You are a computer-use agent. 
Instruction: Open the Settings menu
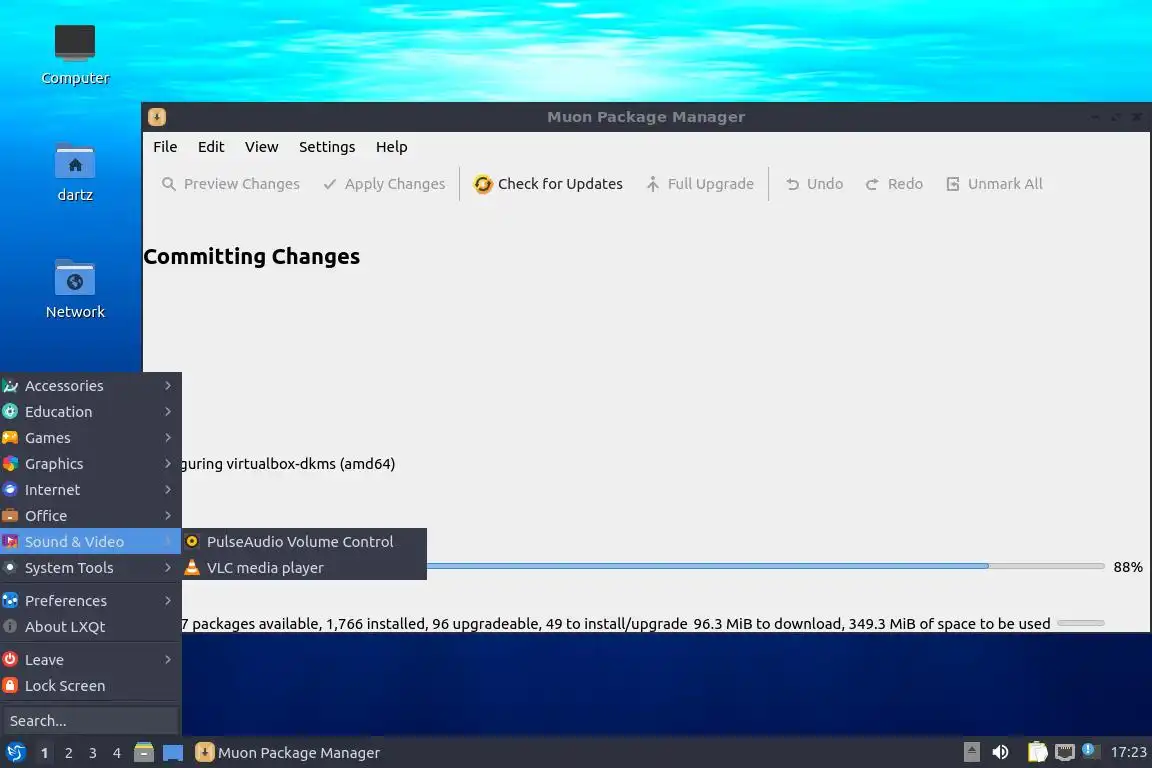click(x=327, y=147)
